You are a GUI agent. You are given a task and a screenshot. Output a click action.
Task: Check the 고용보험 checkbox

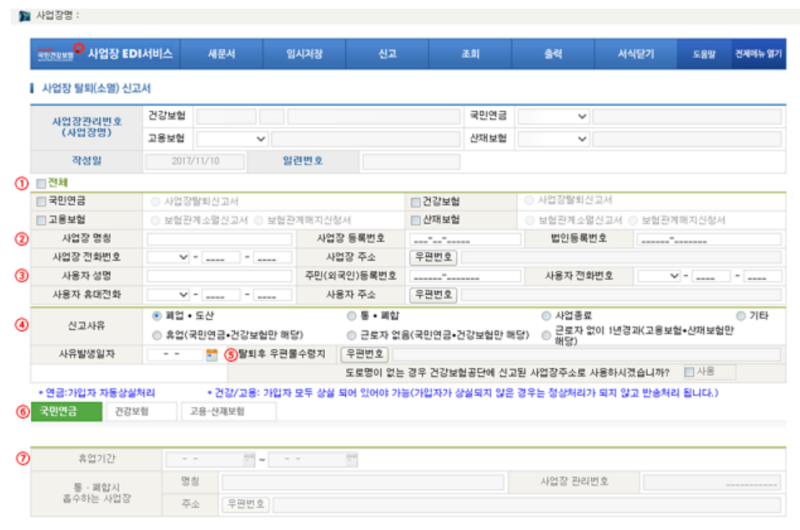point(41,220)
